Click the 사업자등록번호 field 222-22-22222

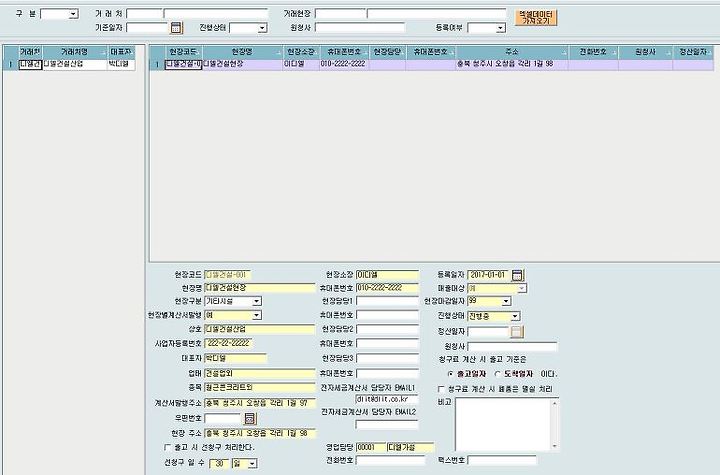[x=229, y=344]
